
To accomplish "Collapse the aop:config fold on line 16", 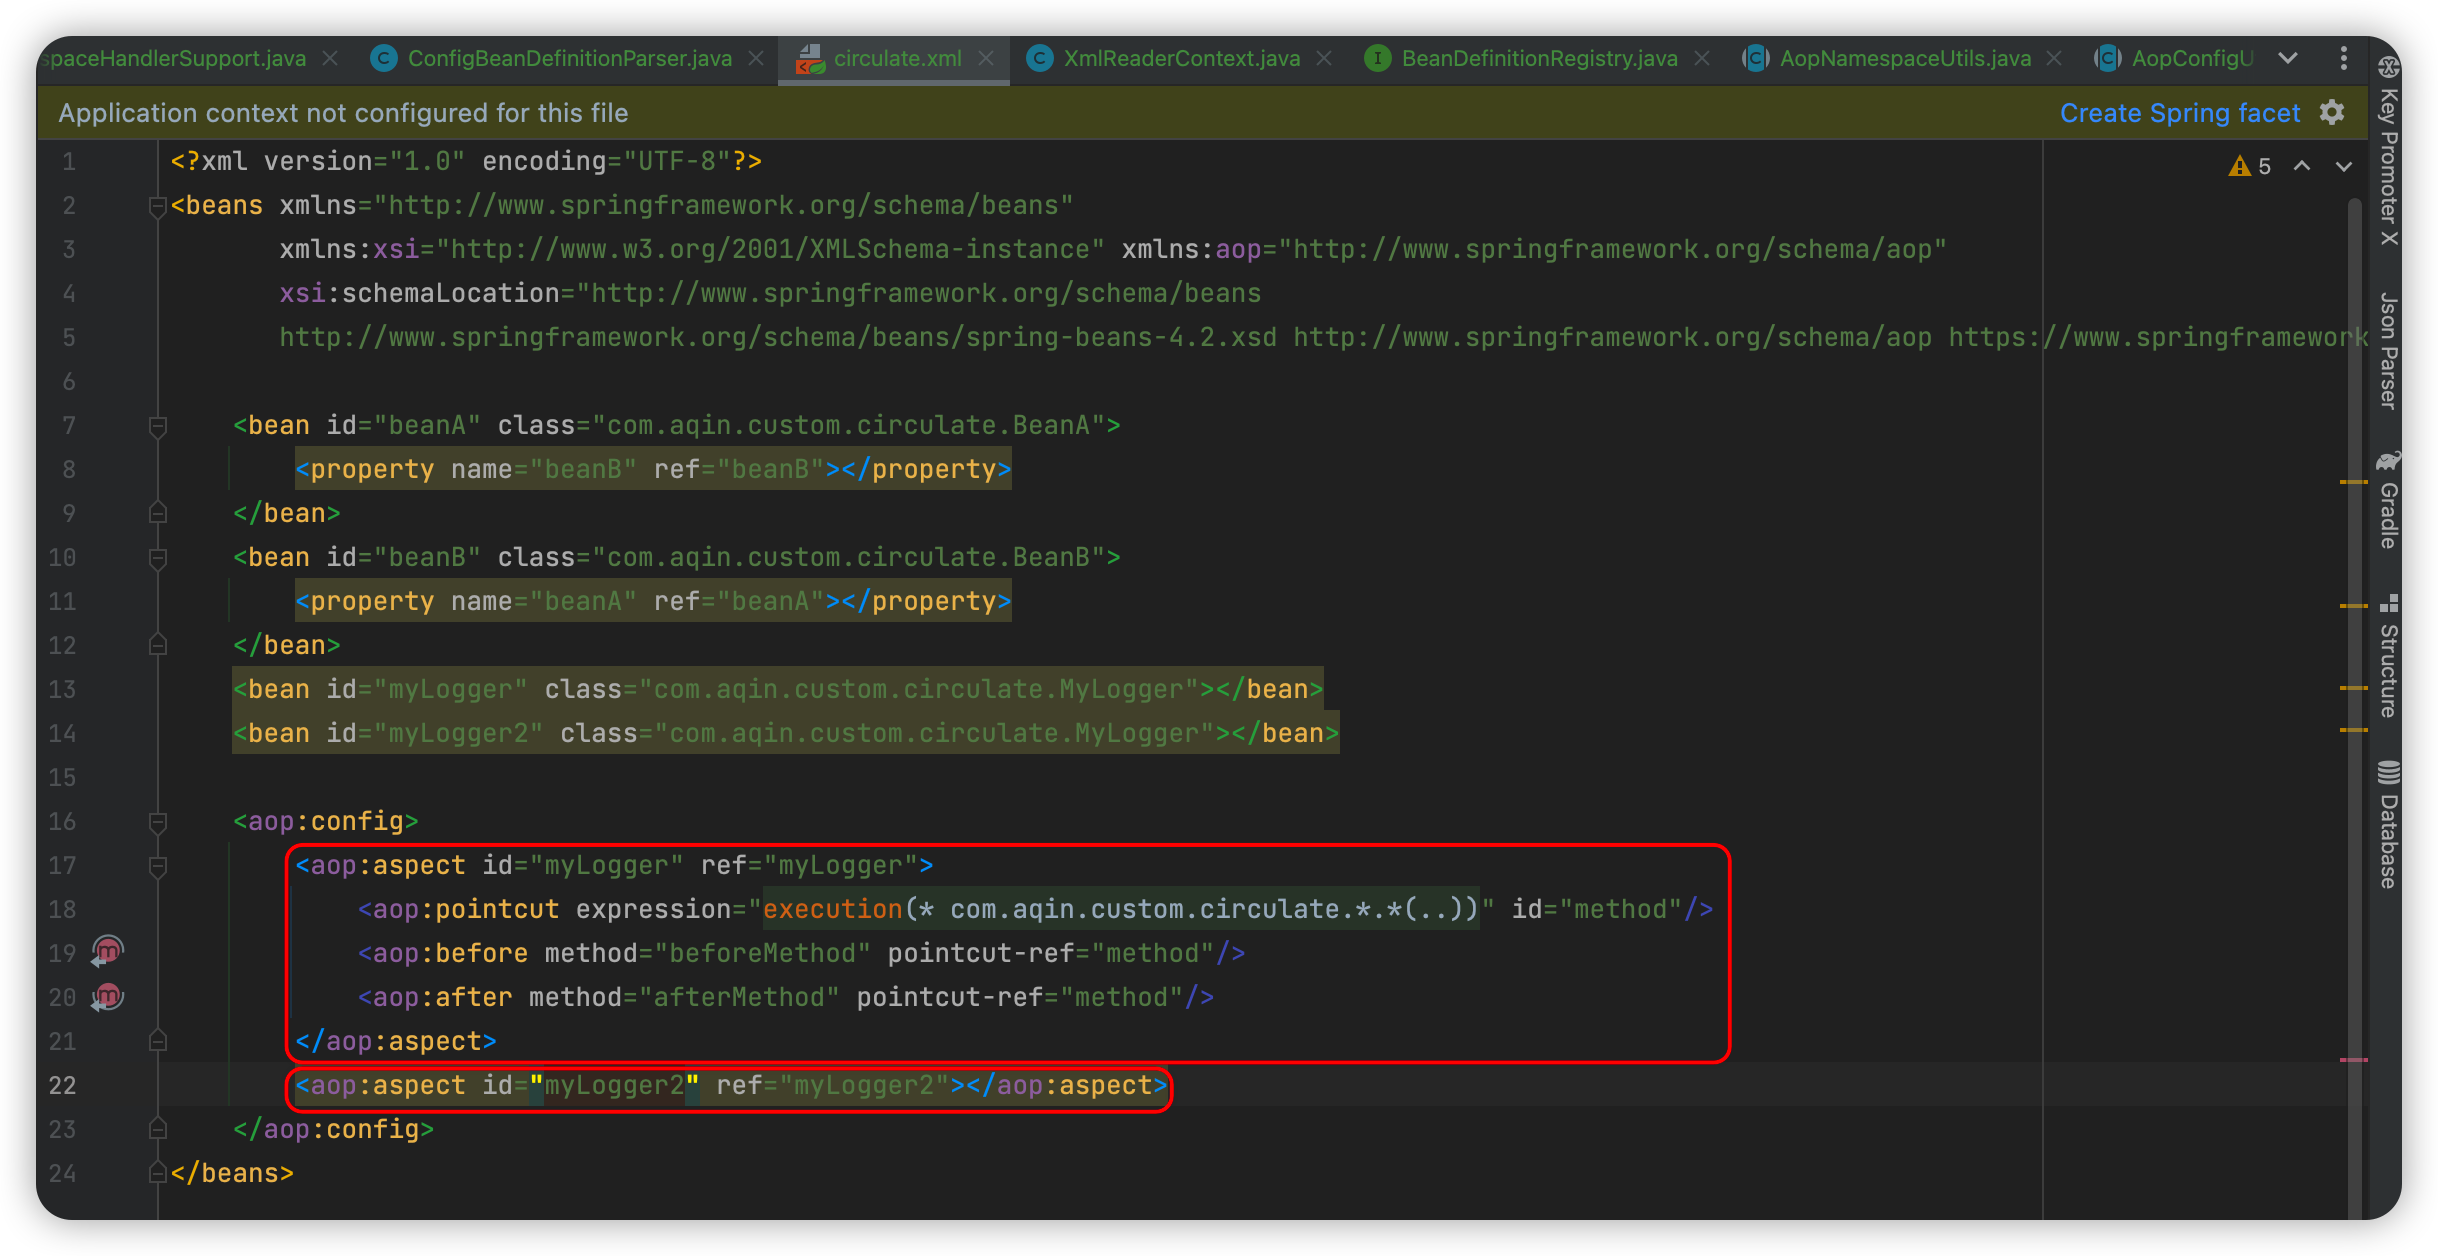I will 157,822.
